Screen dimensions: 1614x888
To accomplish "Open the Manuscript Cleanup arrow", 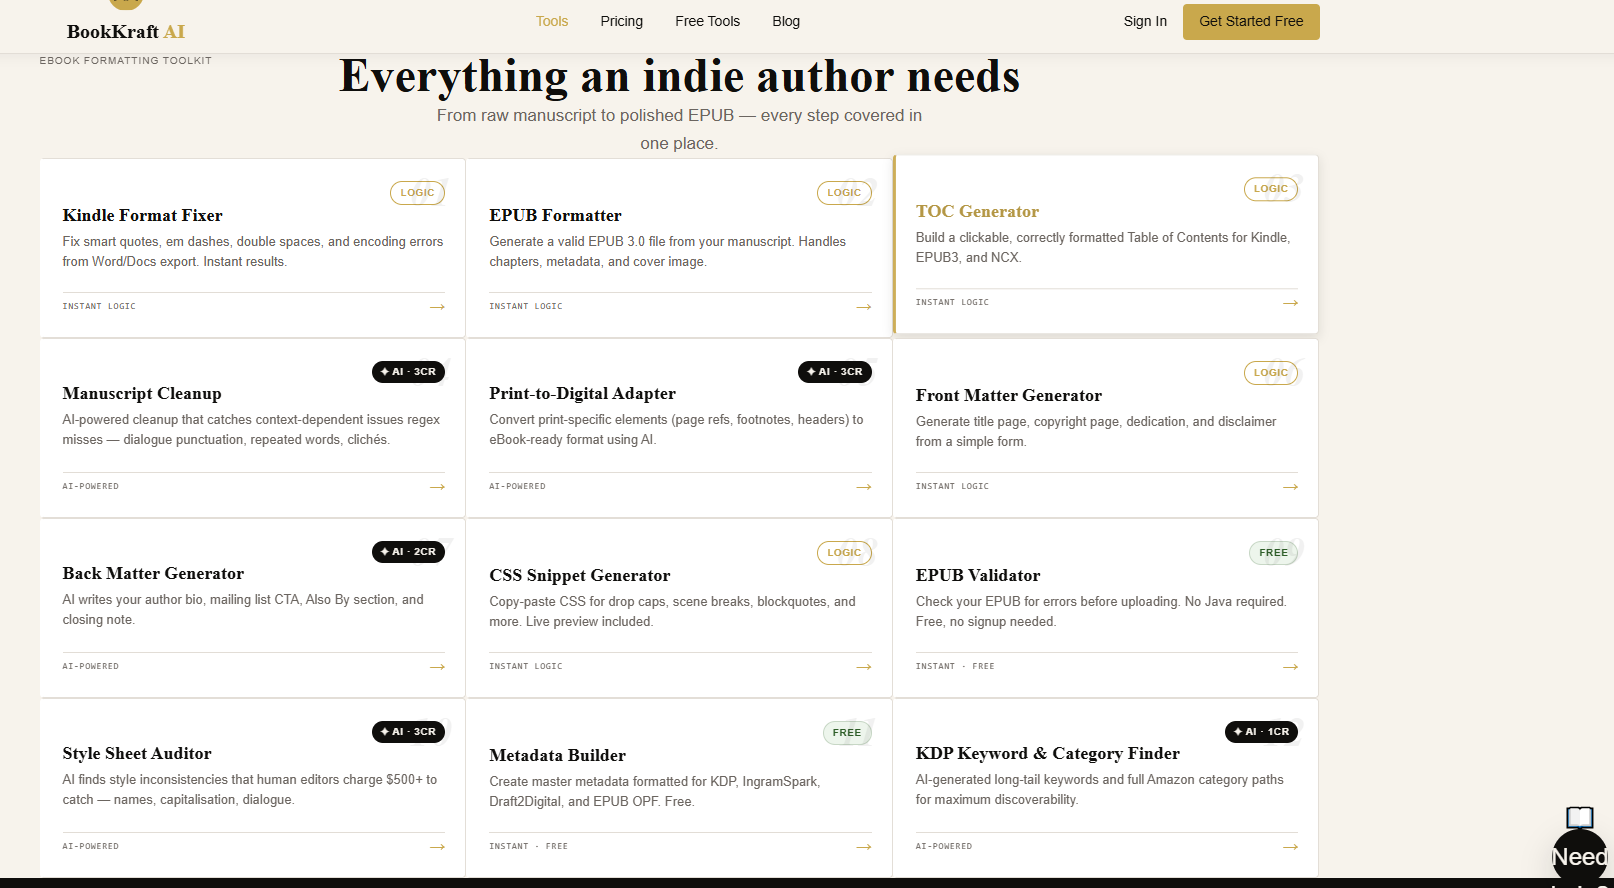I will tap(437, 487).
